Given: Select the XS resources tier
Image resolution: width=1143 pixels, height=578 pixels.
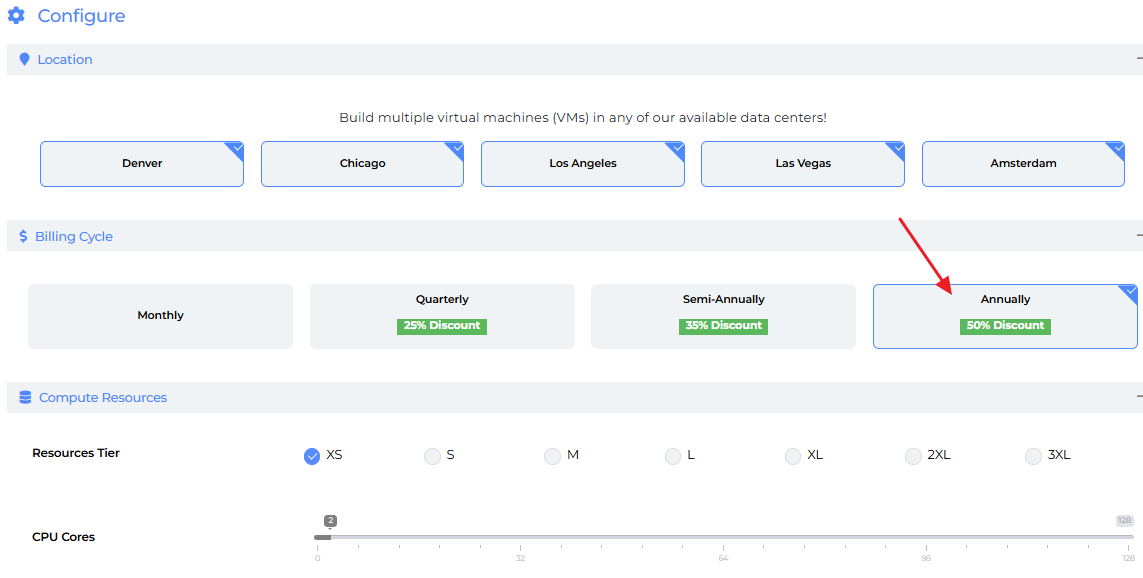Looking at the screenshot, I should tap(312, 456).
